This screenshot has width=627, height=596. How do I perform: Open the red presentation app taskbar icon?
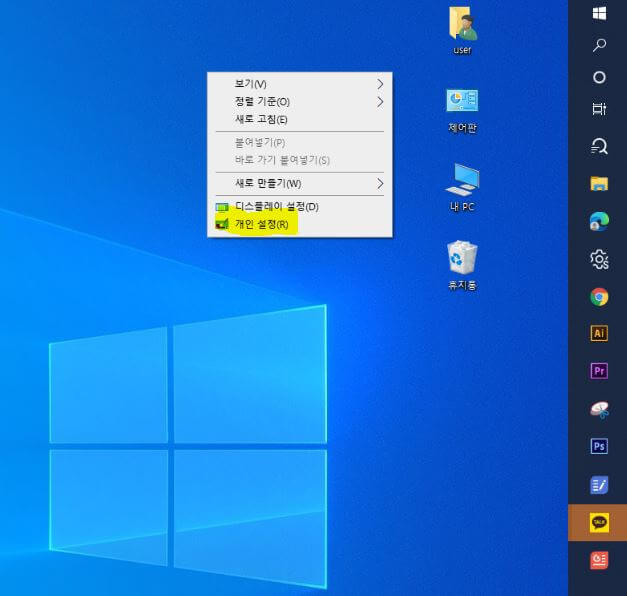(x=599, y=560)
